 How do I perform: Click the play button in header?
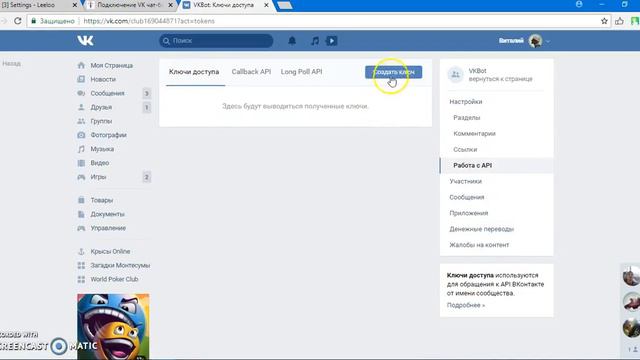point(331,41)
